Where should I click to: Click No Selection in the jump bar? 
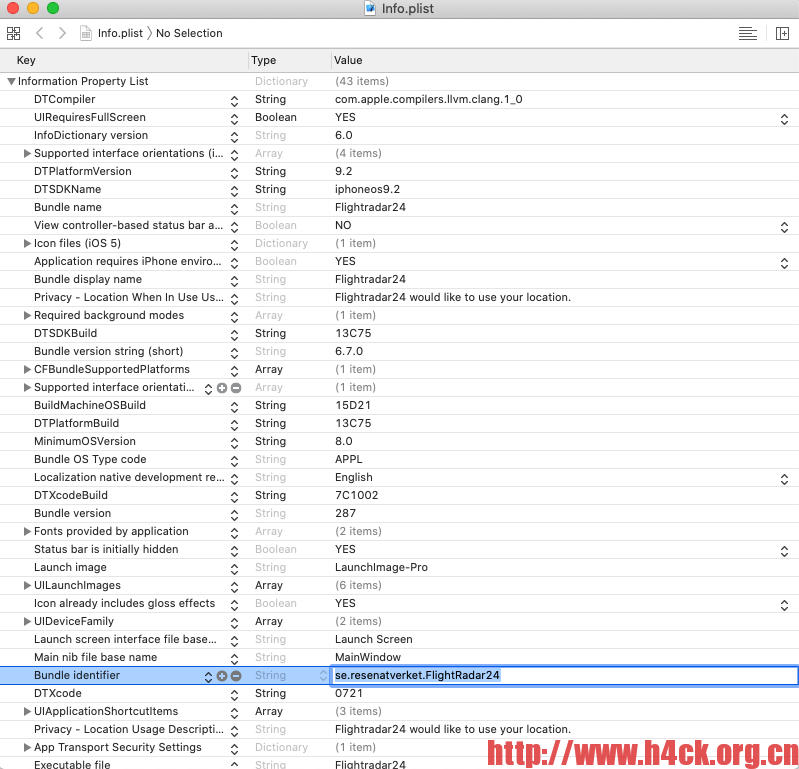tap(189, 33)
